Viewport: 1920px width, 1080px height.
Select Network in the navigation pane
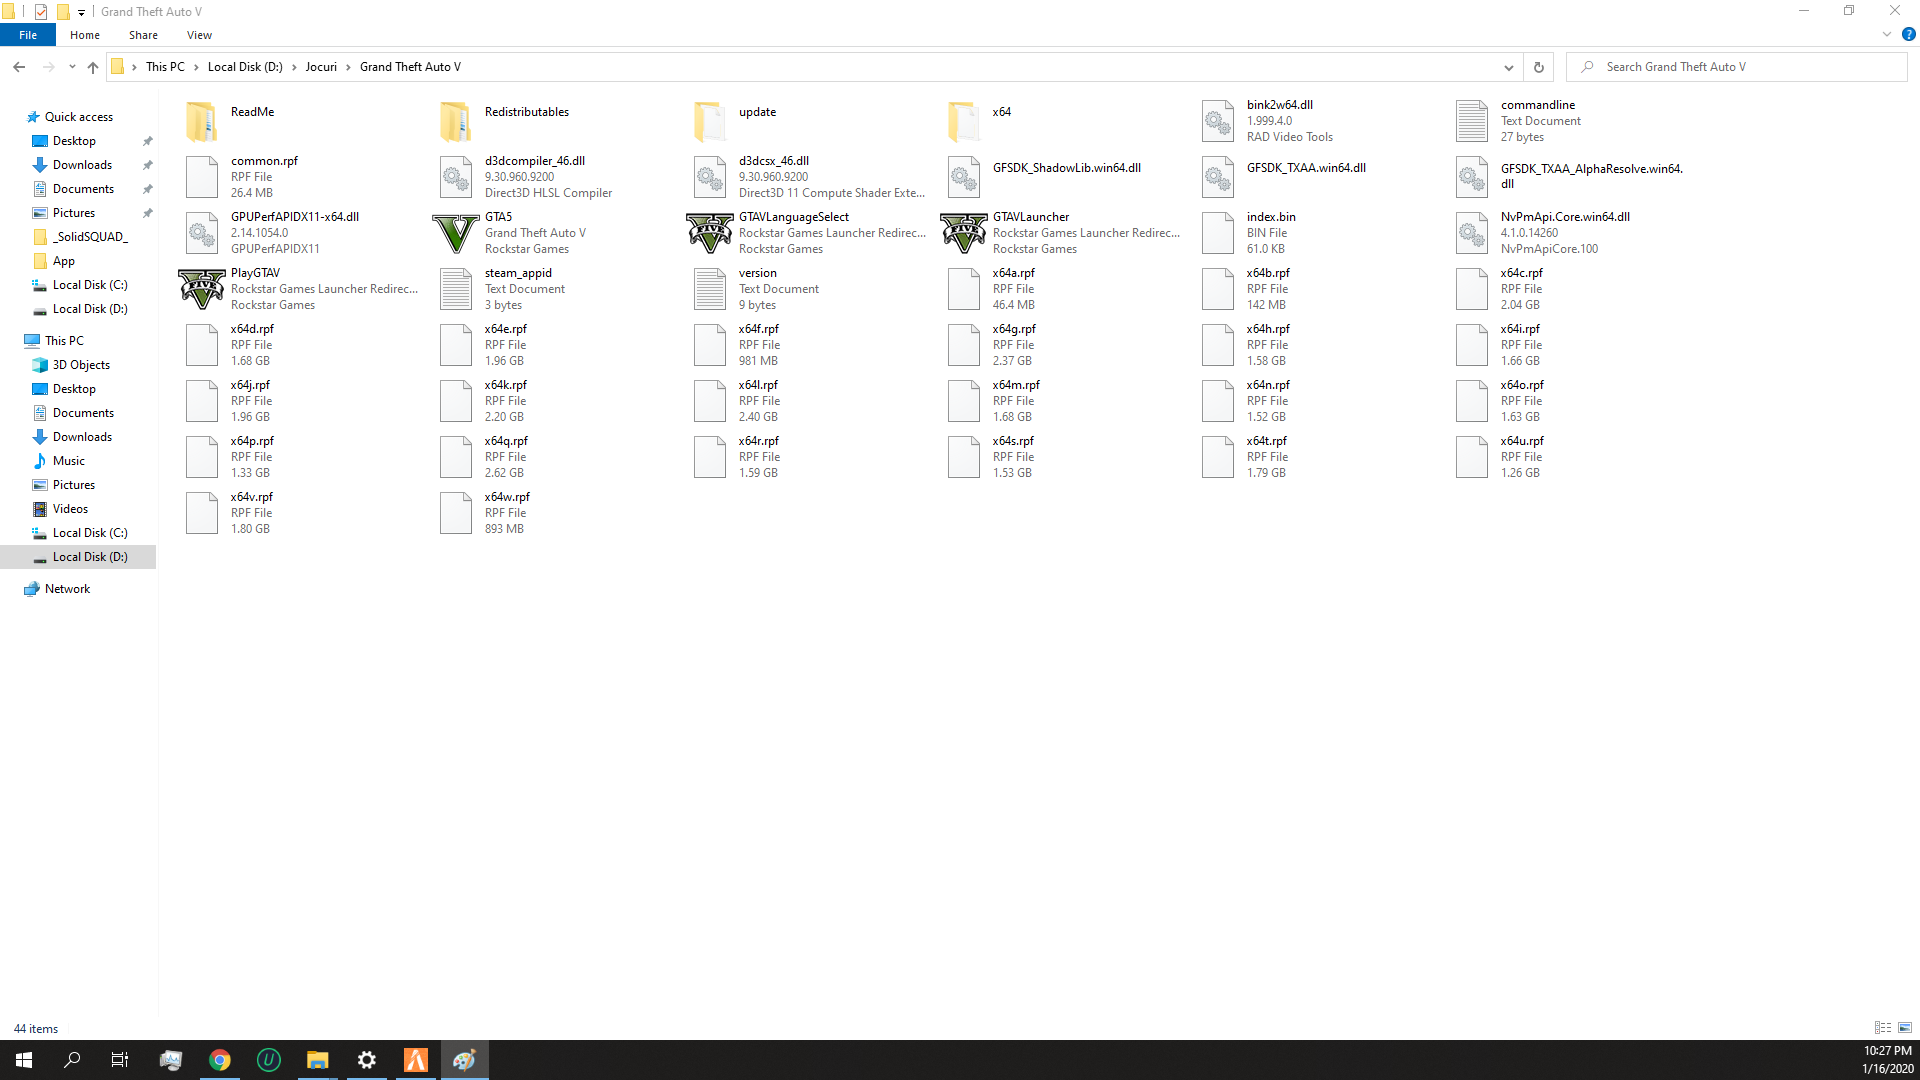[x=67, y=589]
